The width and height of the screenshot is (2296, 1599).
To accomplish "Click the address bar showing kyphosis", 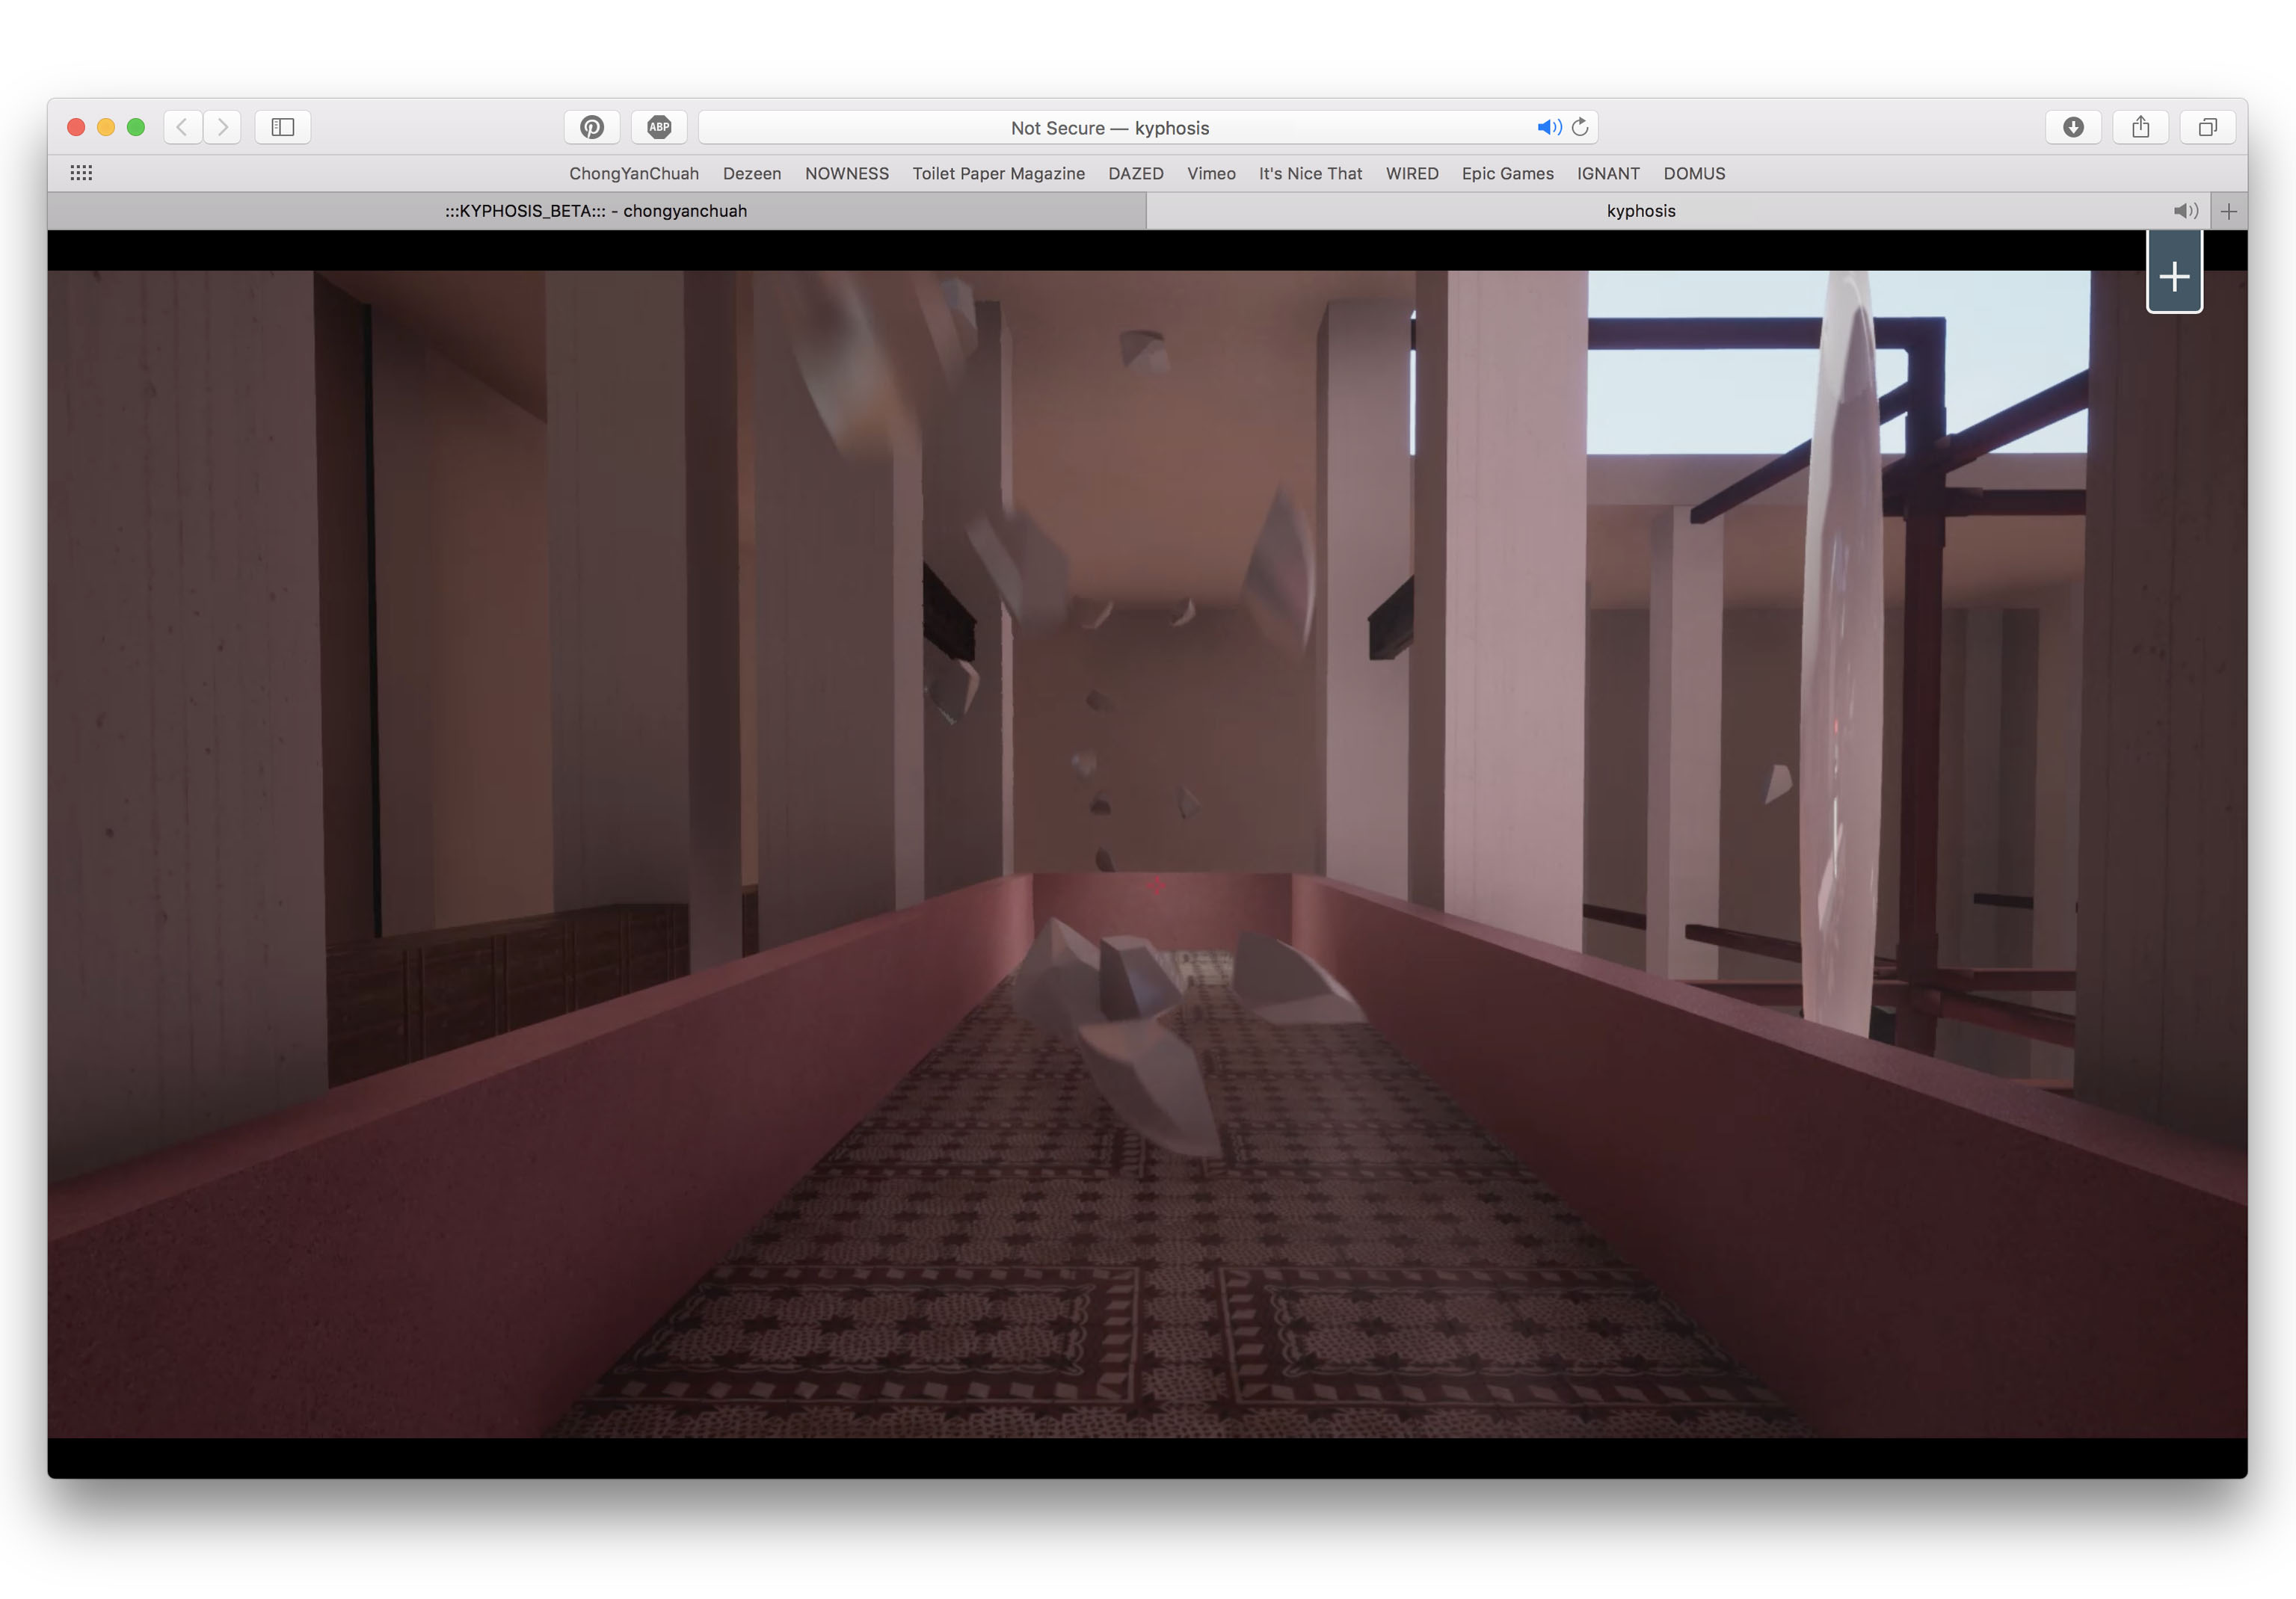I will (1110, 128).
